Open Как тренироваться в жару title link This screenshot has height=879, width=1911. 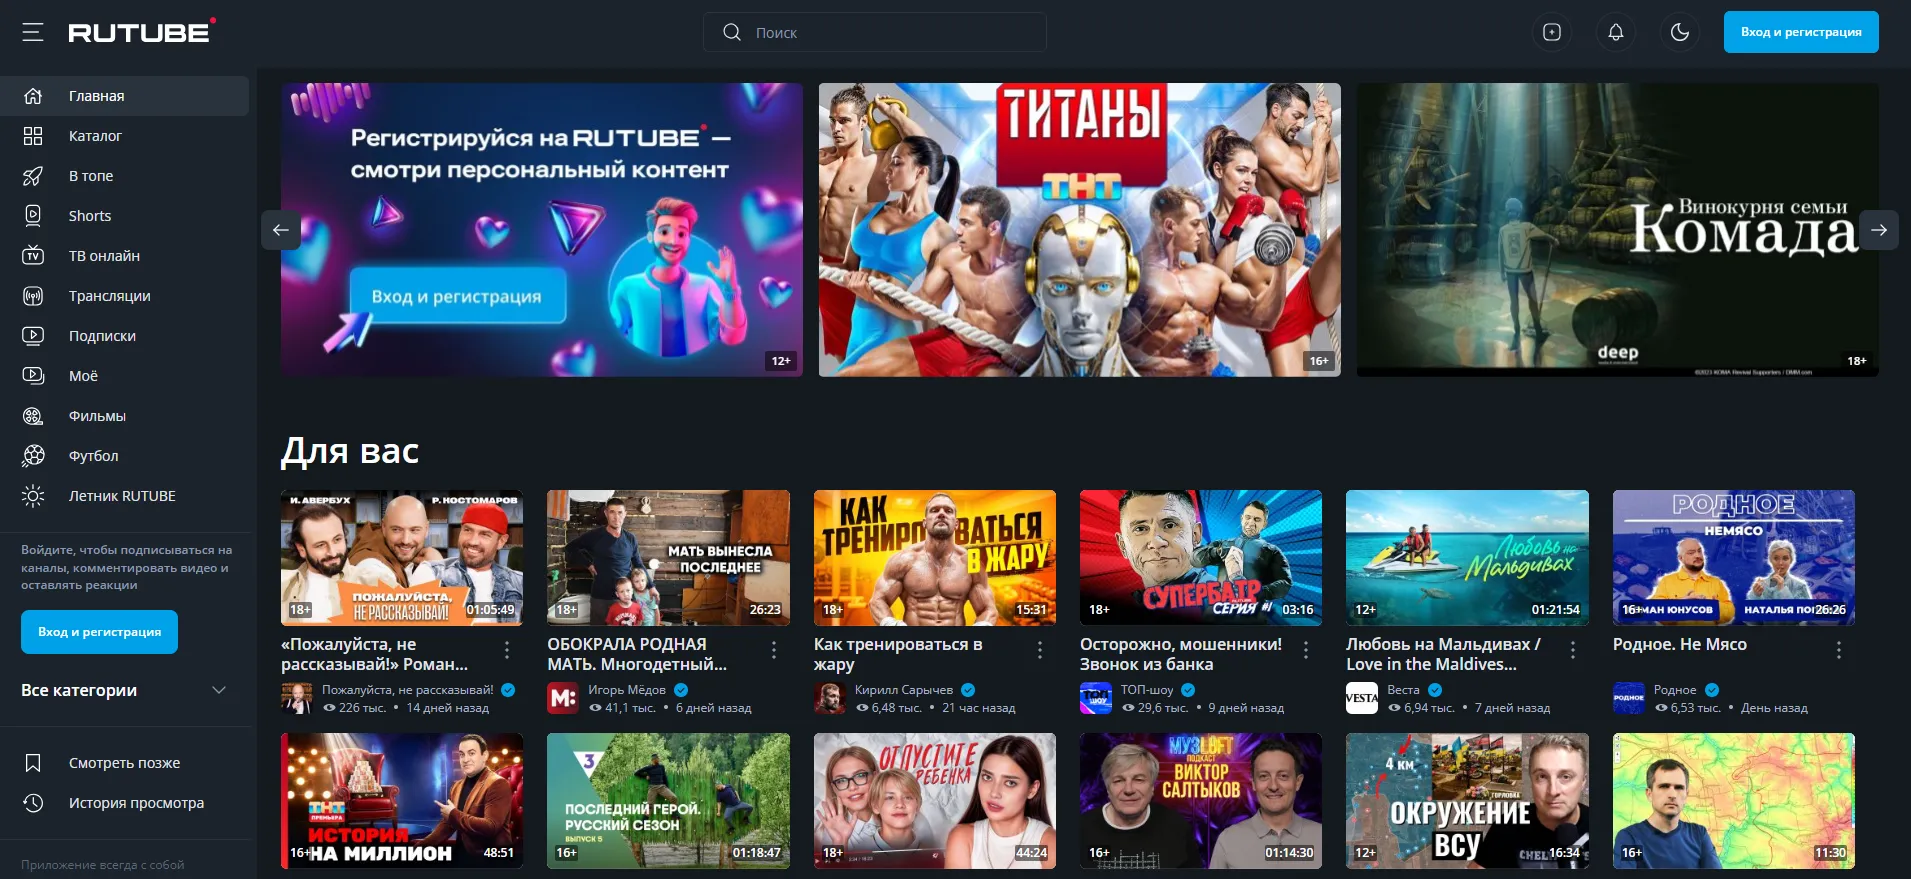(898, 654)
